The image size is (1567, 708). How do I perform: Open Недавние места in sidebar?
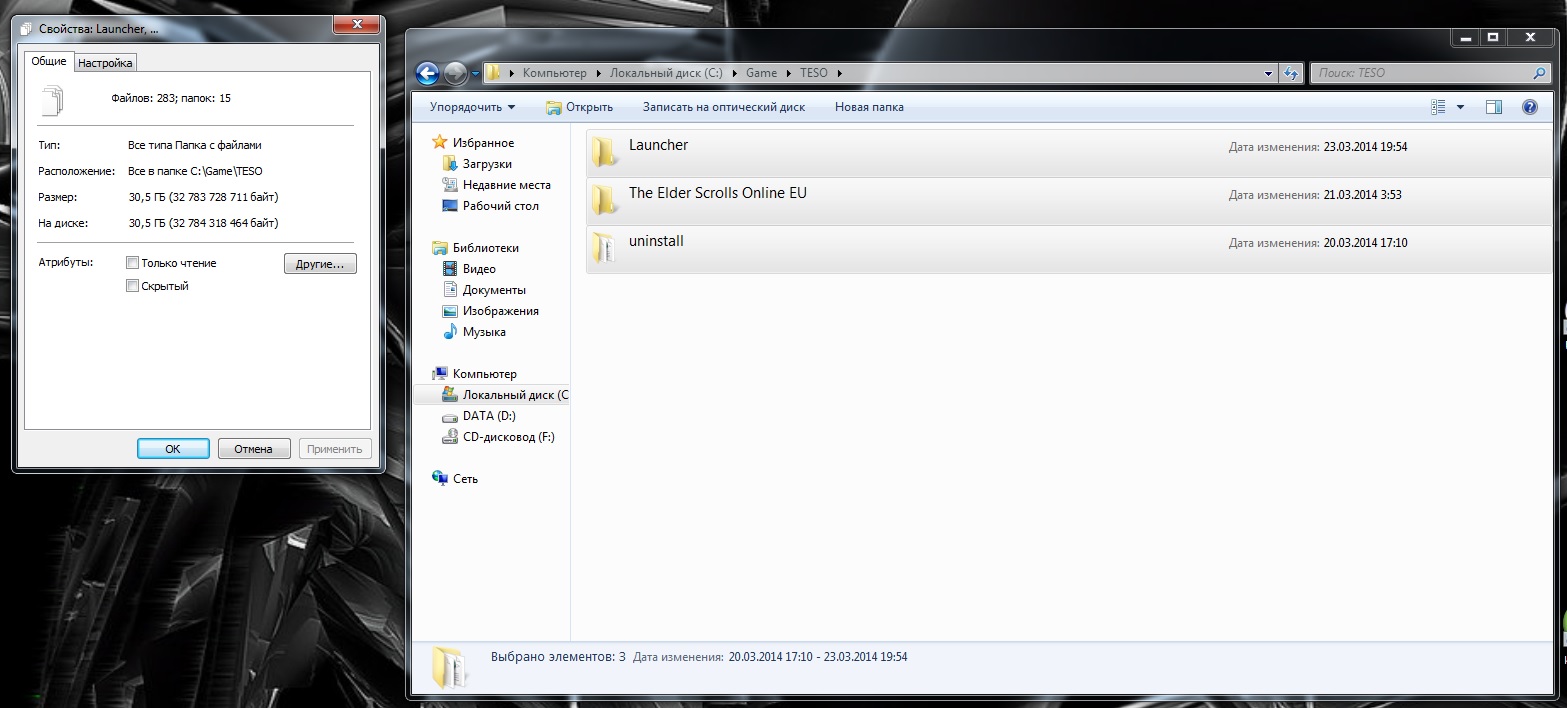(506, 185)
